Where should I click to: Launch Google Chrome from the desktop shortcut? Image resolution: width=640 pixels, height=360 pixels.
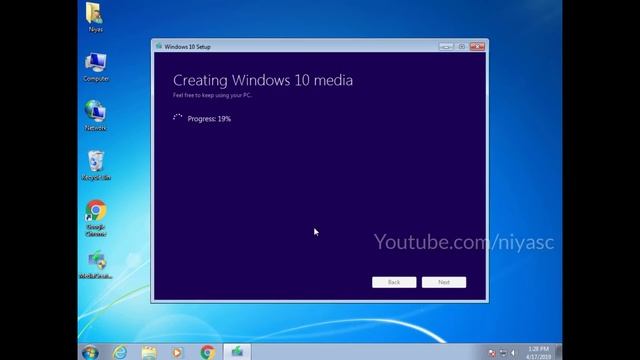(x=96, y=218)
